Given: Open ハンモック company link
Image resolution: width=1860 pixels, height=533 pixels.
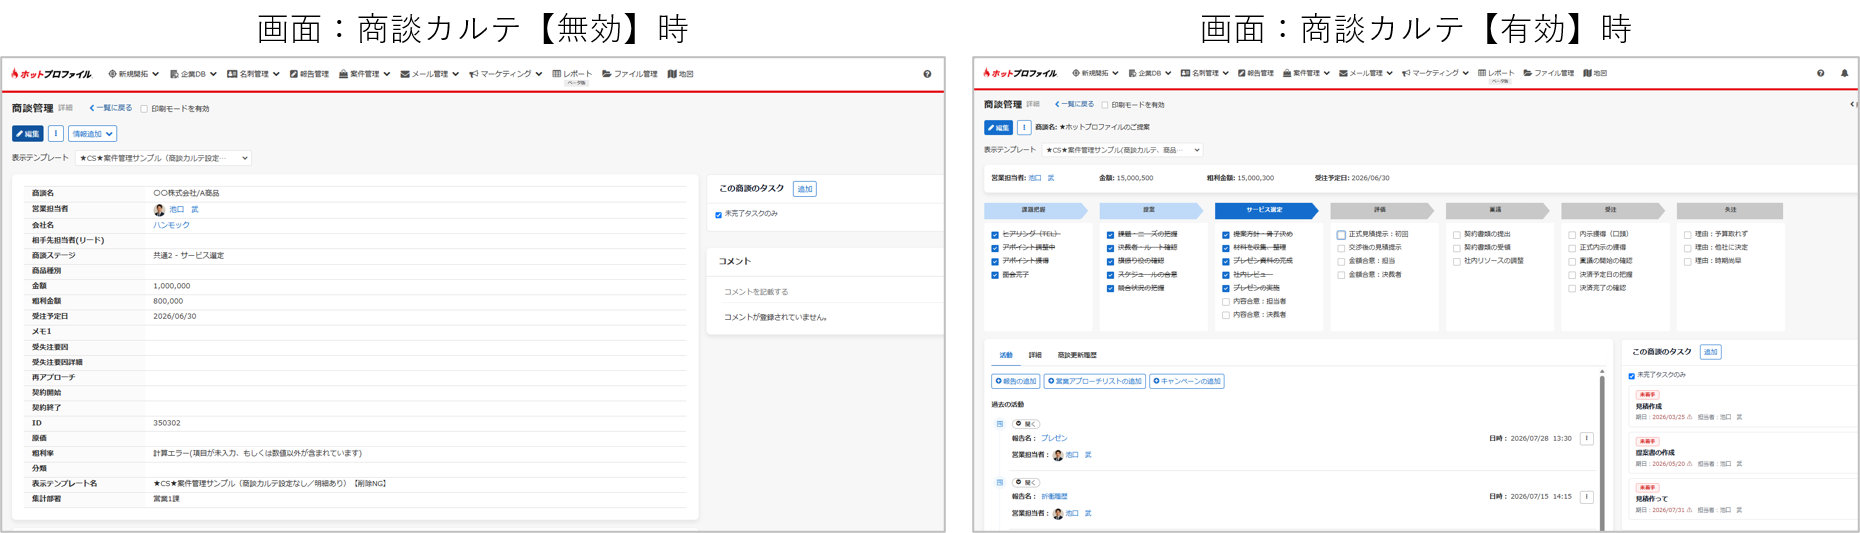Looking at the screenshot, I should [171, 225].
